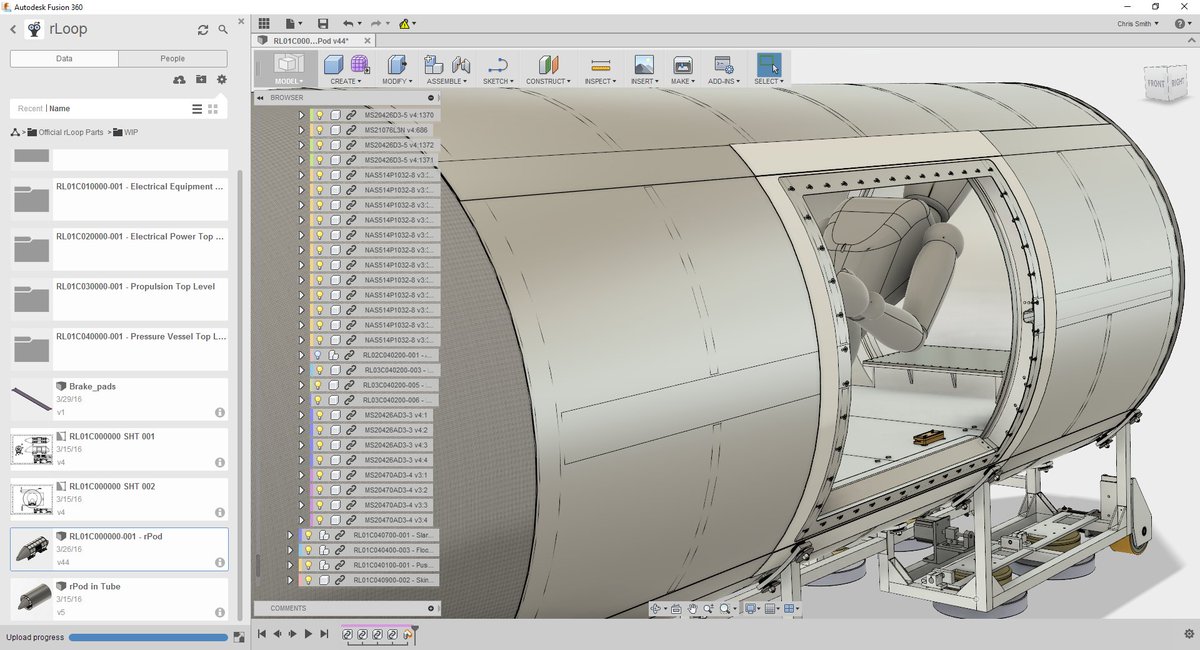Image resolution: width=1200 pixels, height=650 pixels.
Task: Toggle lightbulb visibility of MS20470AD3-4 v3:1
Action: click(320, 475)
